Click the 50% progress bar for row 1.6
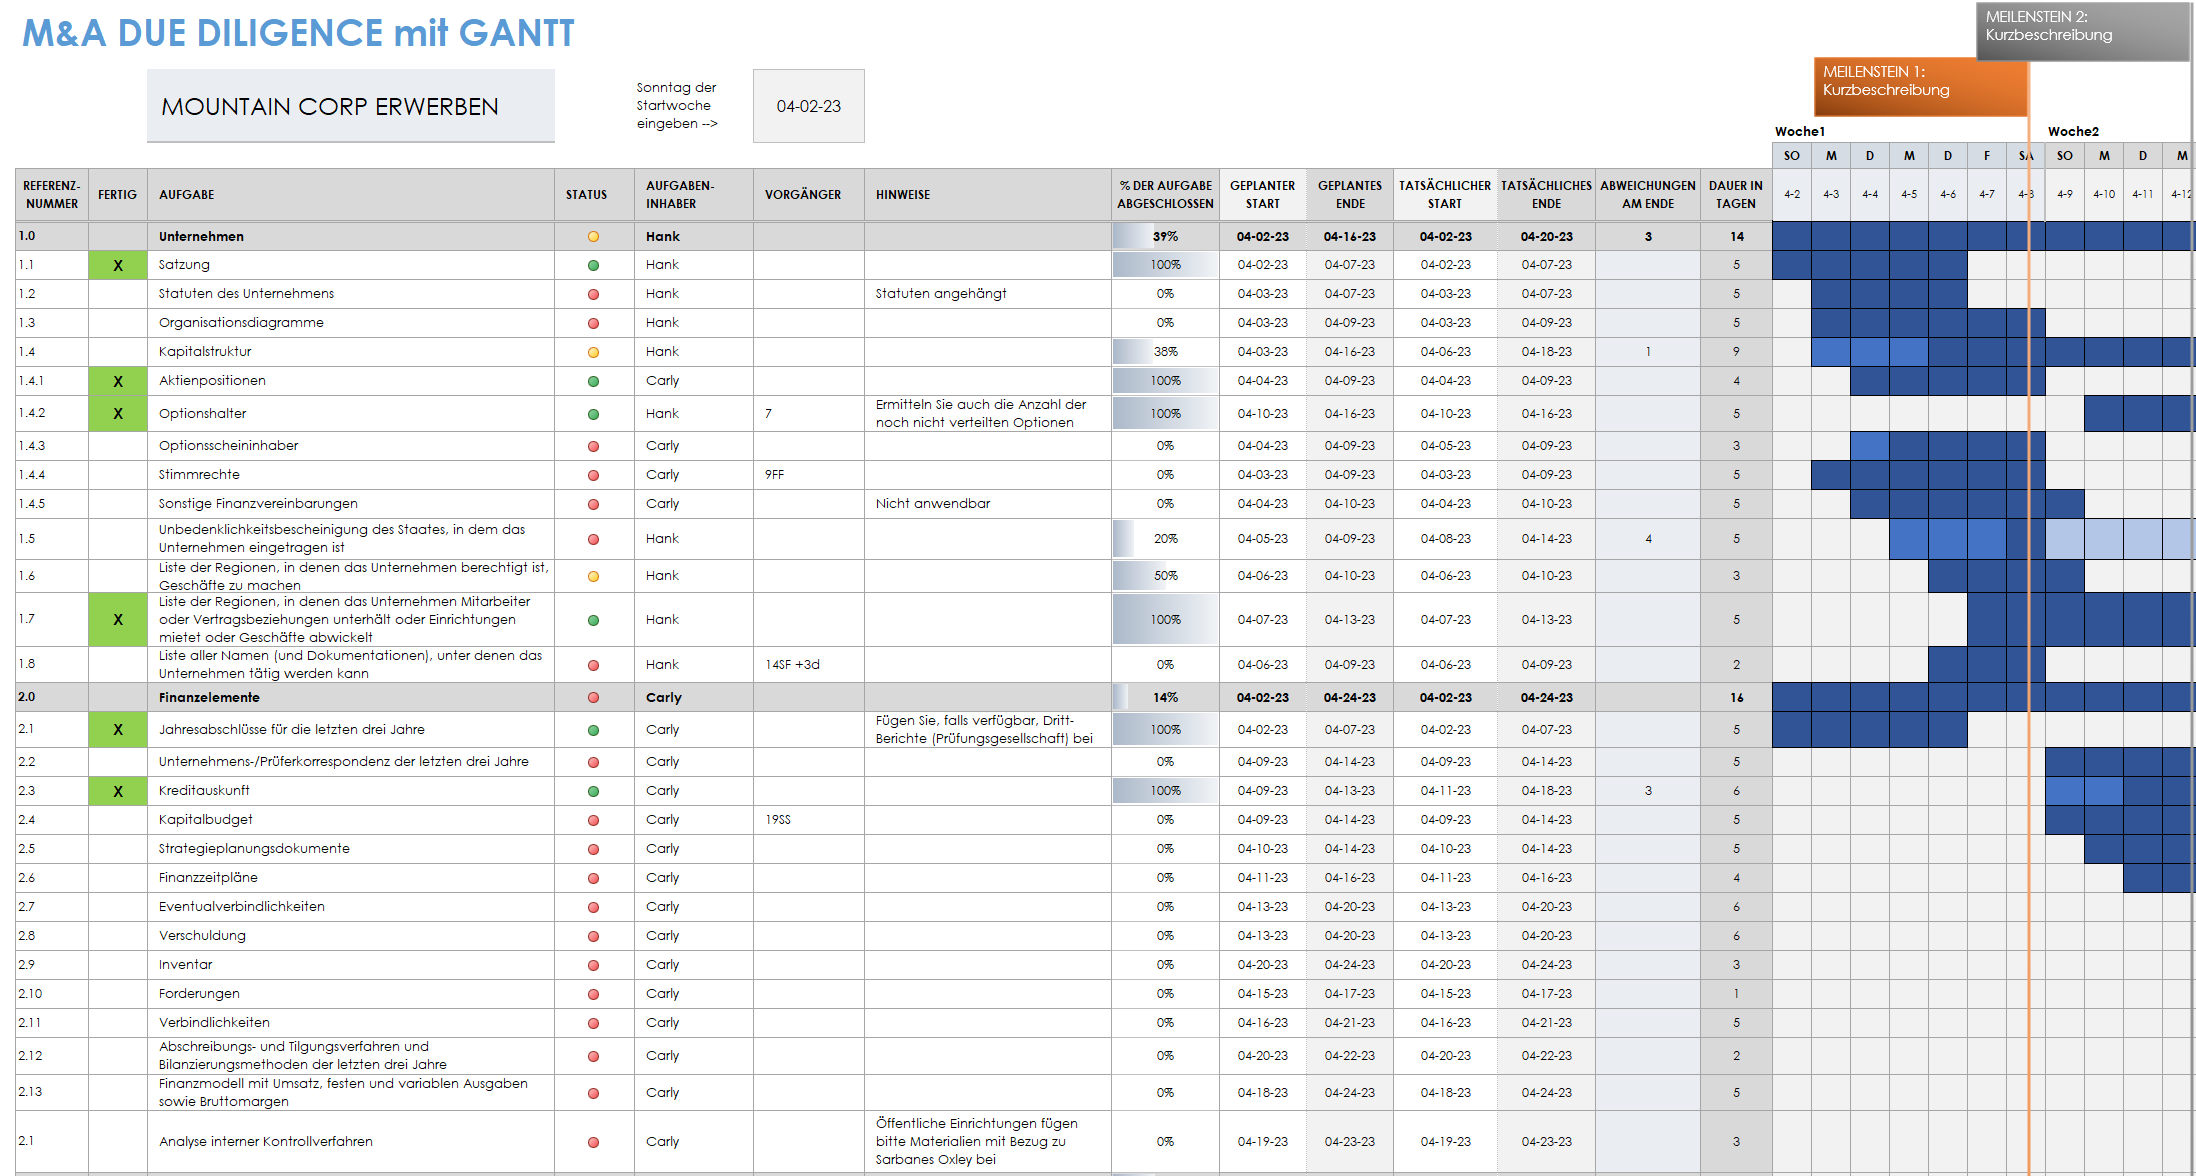 click(x=1165, y=576)
